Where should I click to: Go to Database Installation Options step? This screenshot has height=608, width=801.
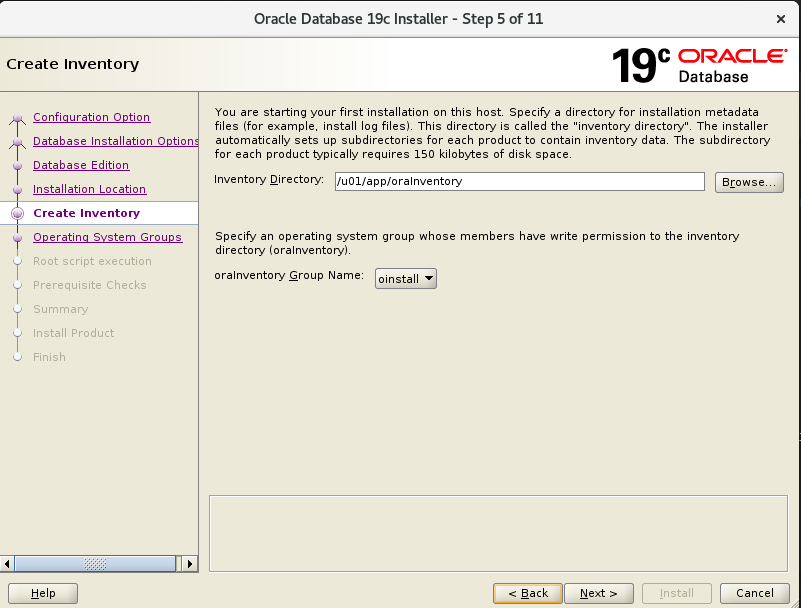[x=115, y=141]
